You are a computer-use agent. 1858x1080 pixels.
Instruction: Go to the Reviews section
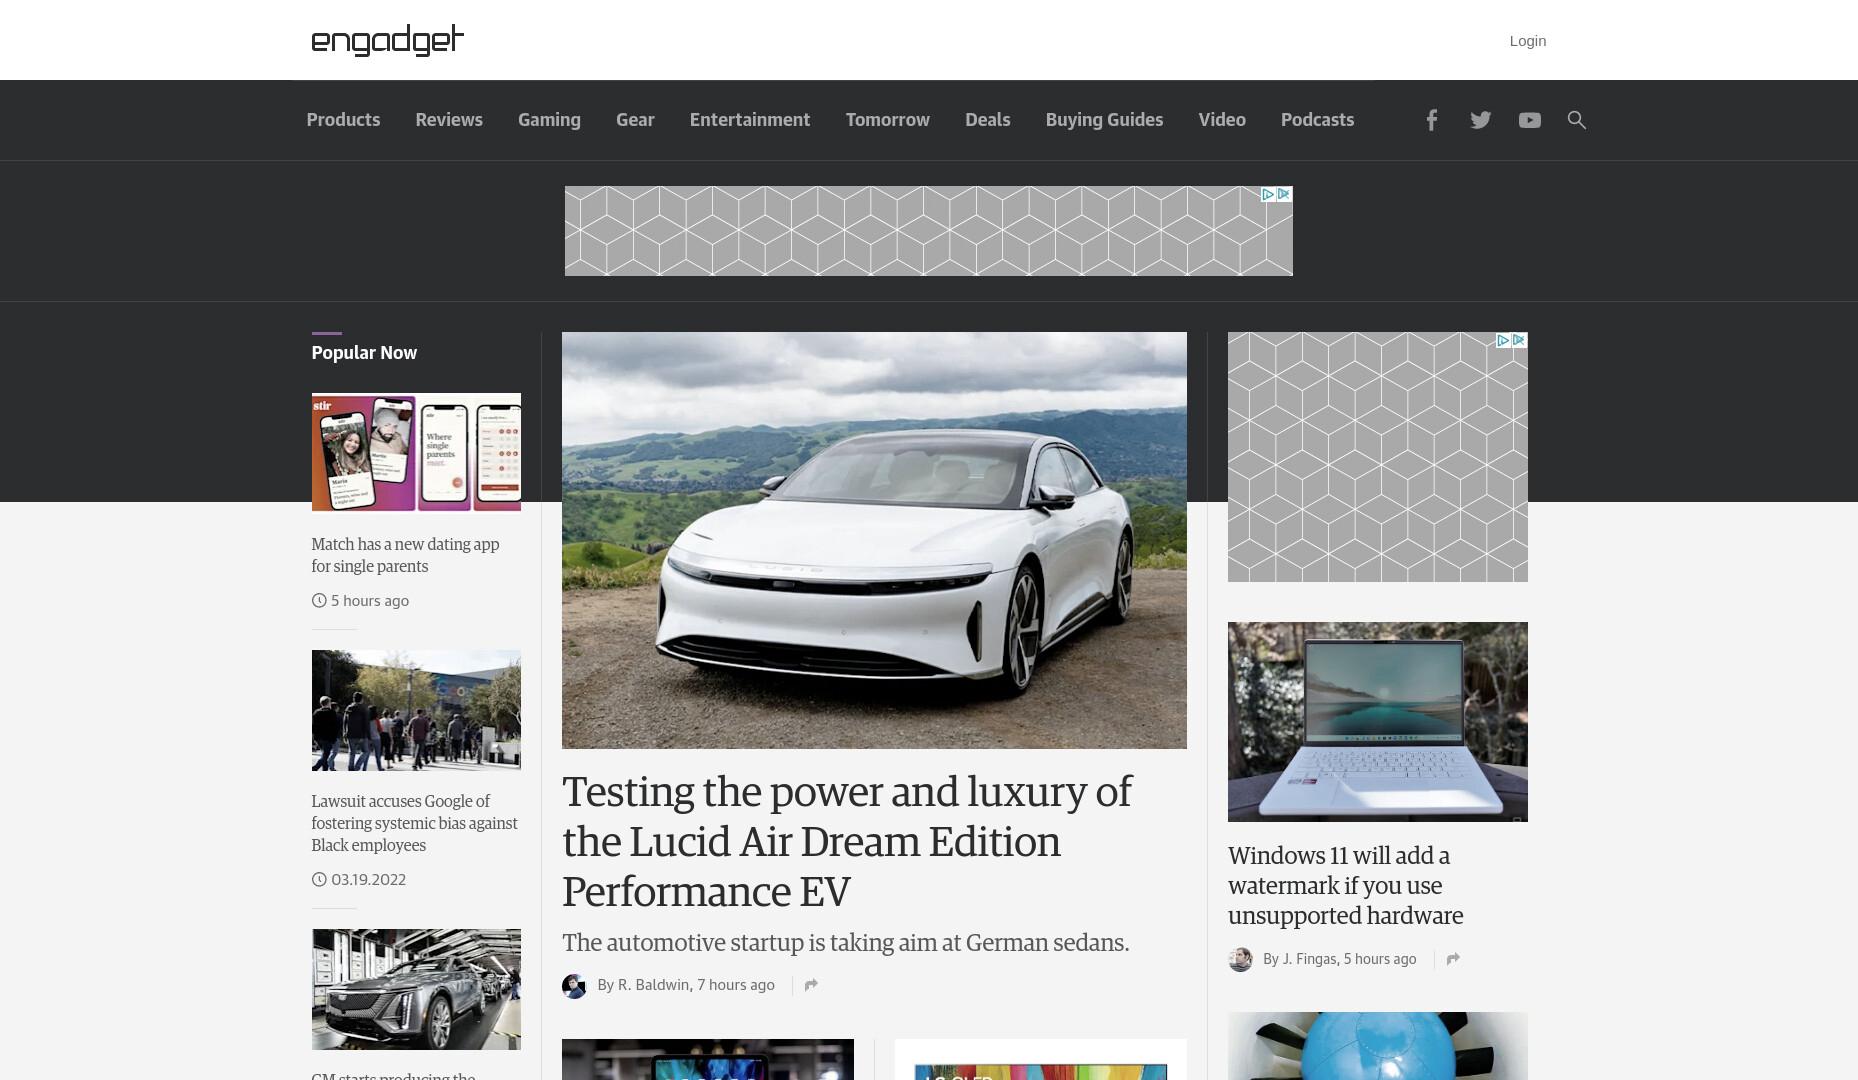coord(449,120)
